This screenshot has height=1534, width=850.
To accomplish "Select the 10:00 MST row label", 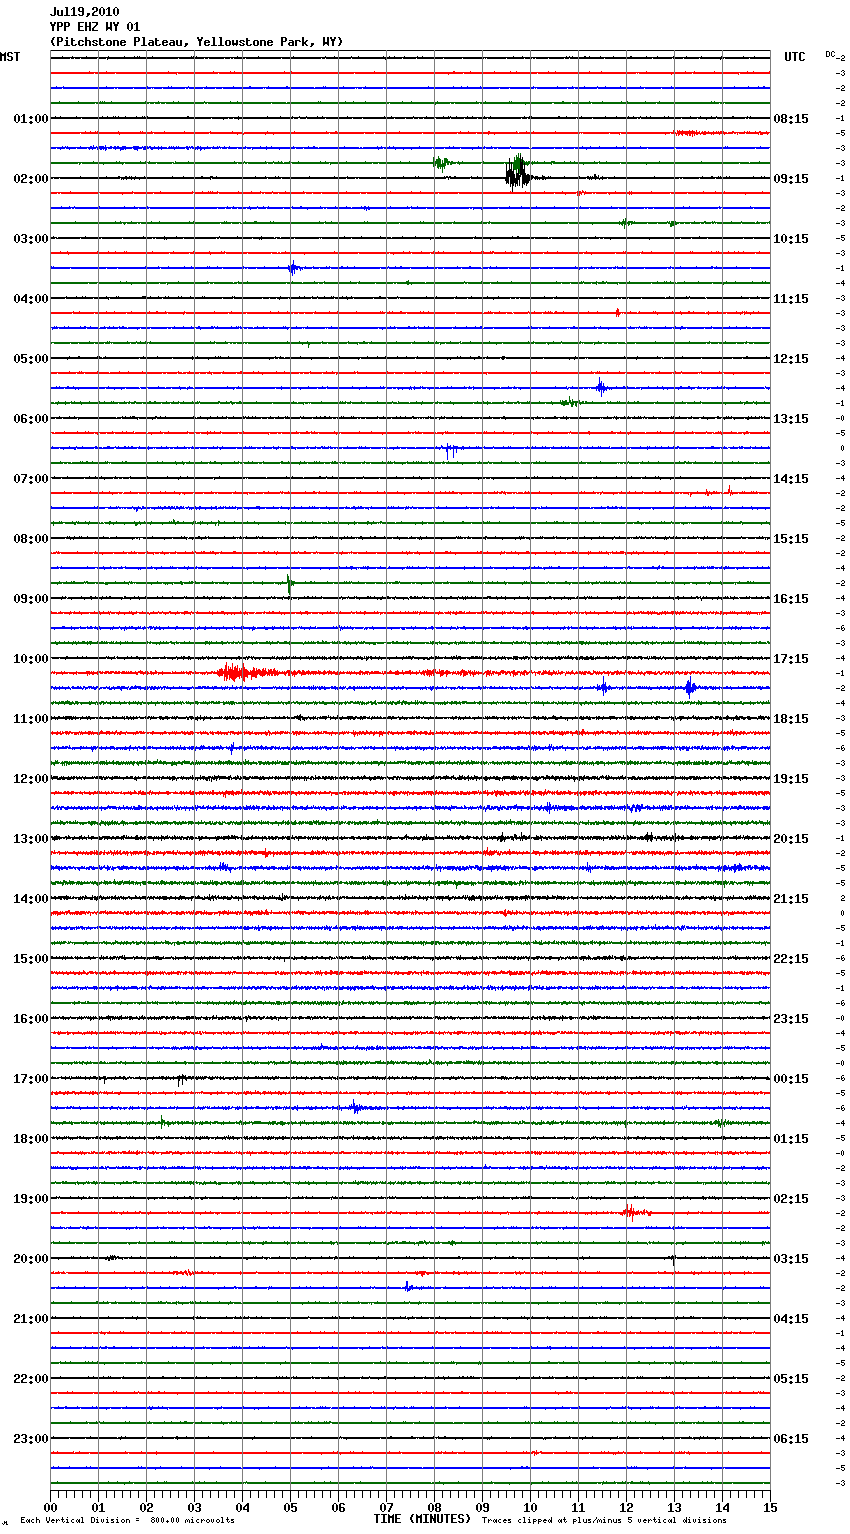I will point(30,659).
